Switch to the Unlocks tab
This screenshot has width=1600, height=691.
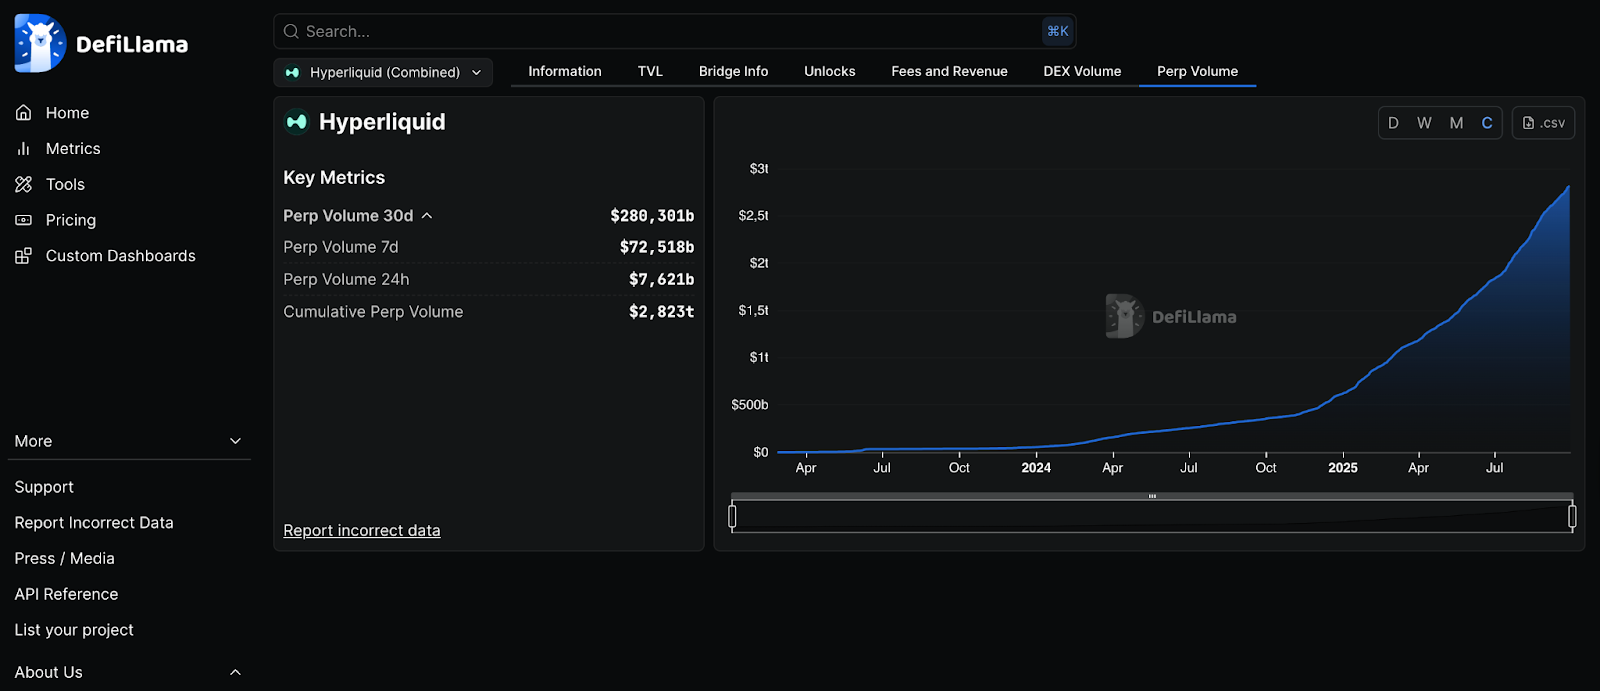[830, 71]
